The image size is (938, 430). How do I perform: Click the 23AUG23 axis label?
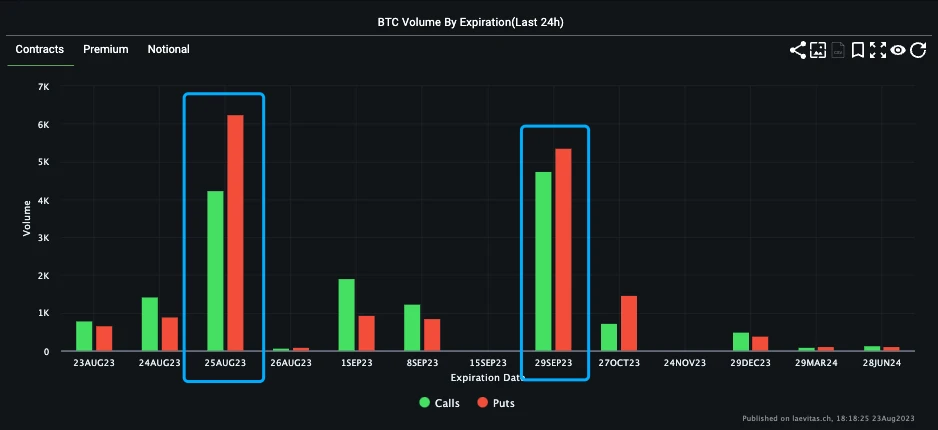[x=95, y=363]
